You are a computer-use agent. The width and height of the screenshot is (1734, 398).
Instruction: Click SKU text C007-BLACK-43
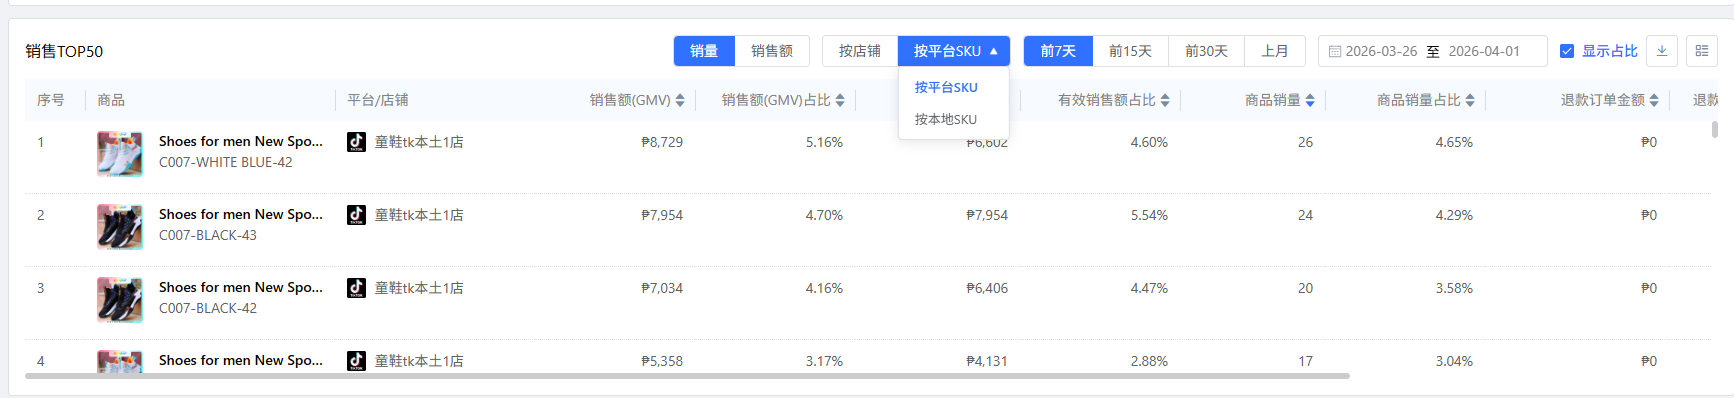(208, 235)
